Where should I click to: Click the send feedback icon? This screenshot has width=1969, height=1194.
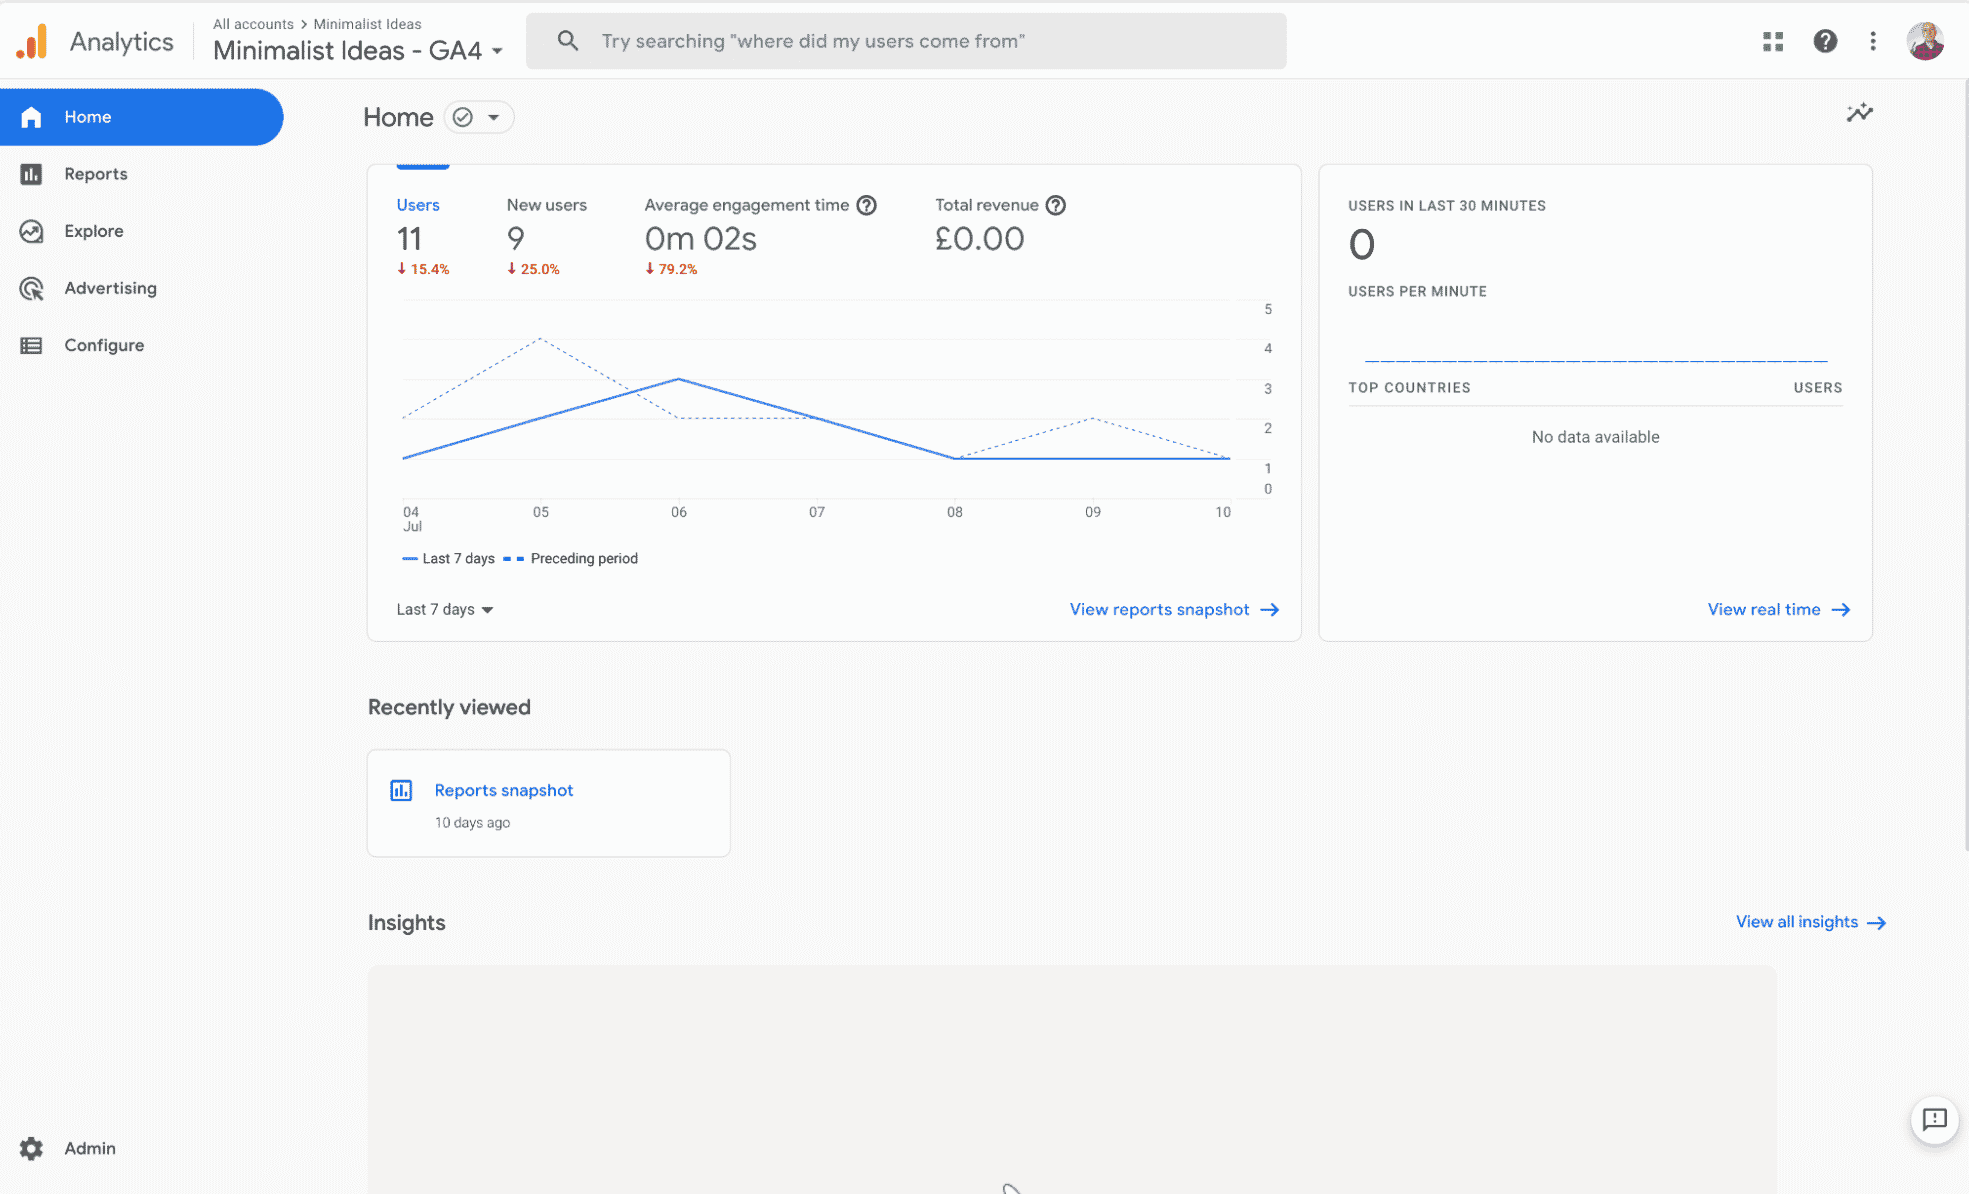tap(1935, 1121)
